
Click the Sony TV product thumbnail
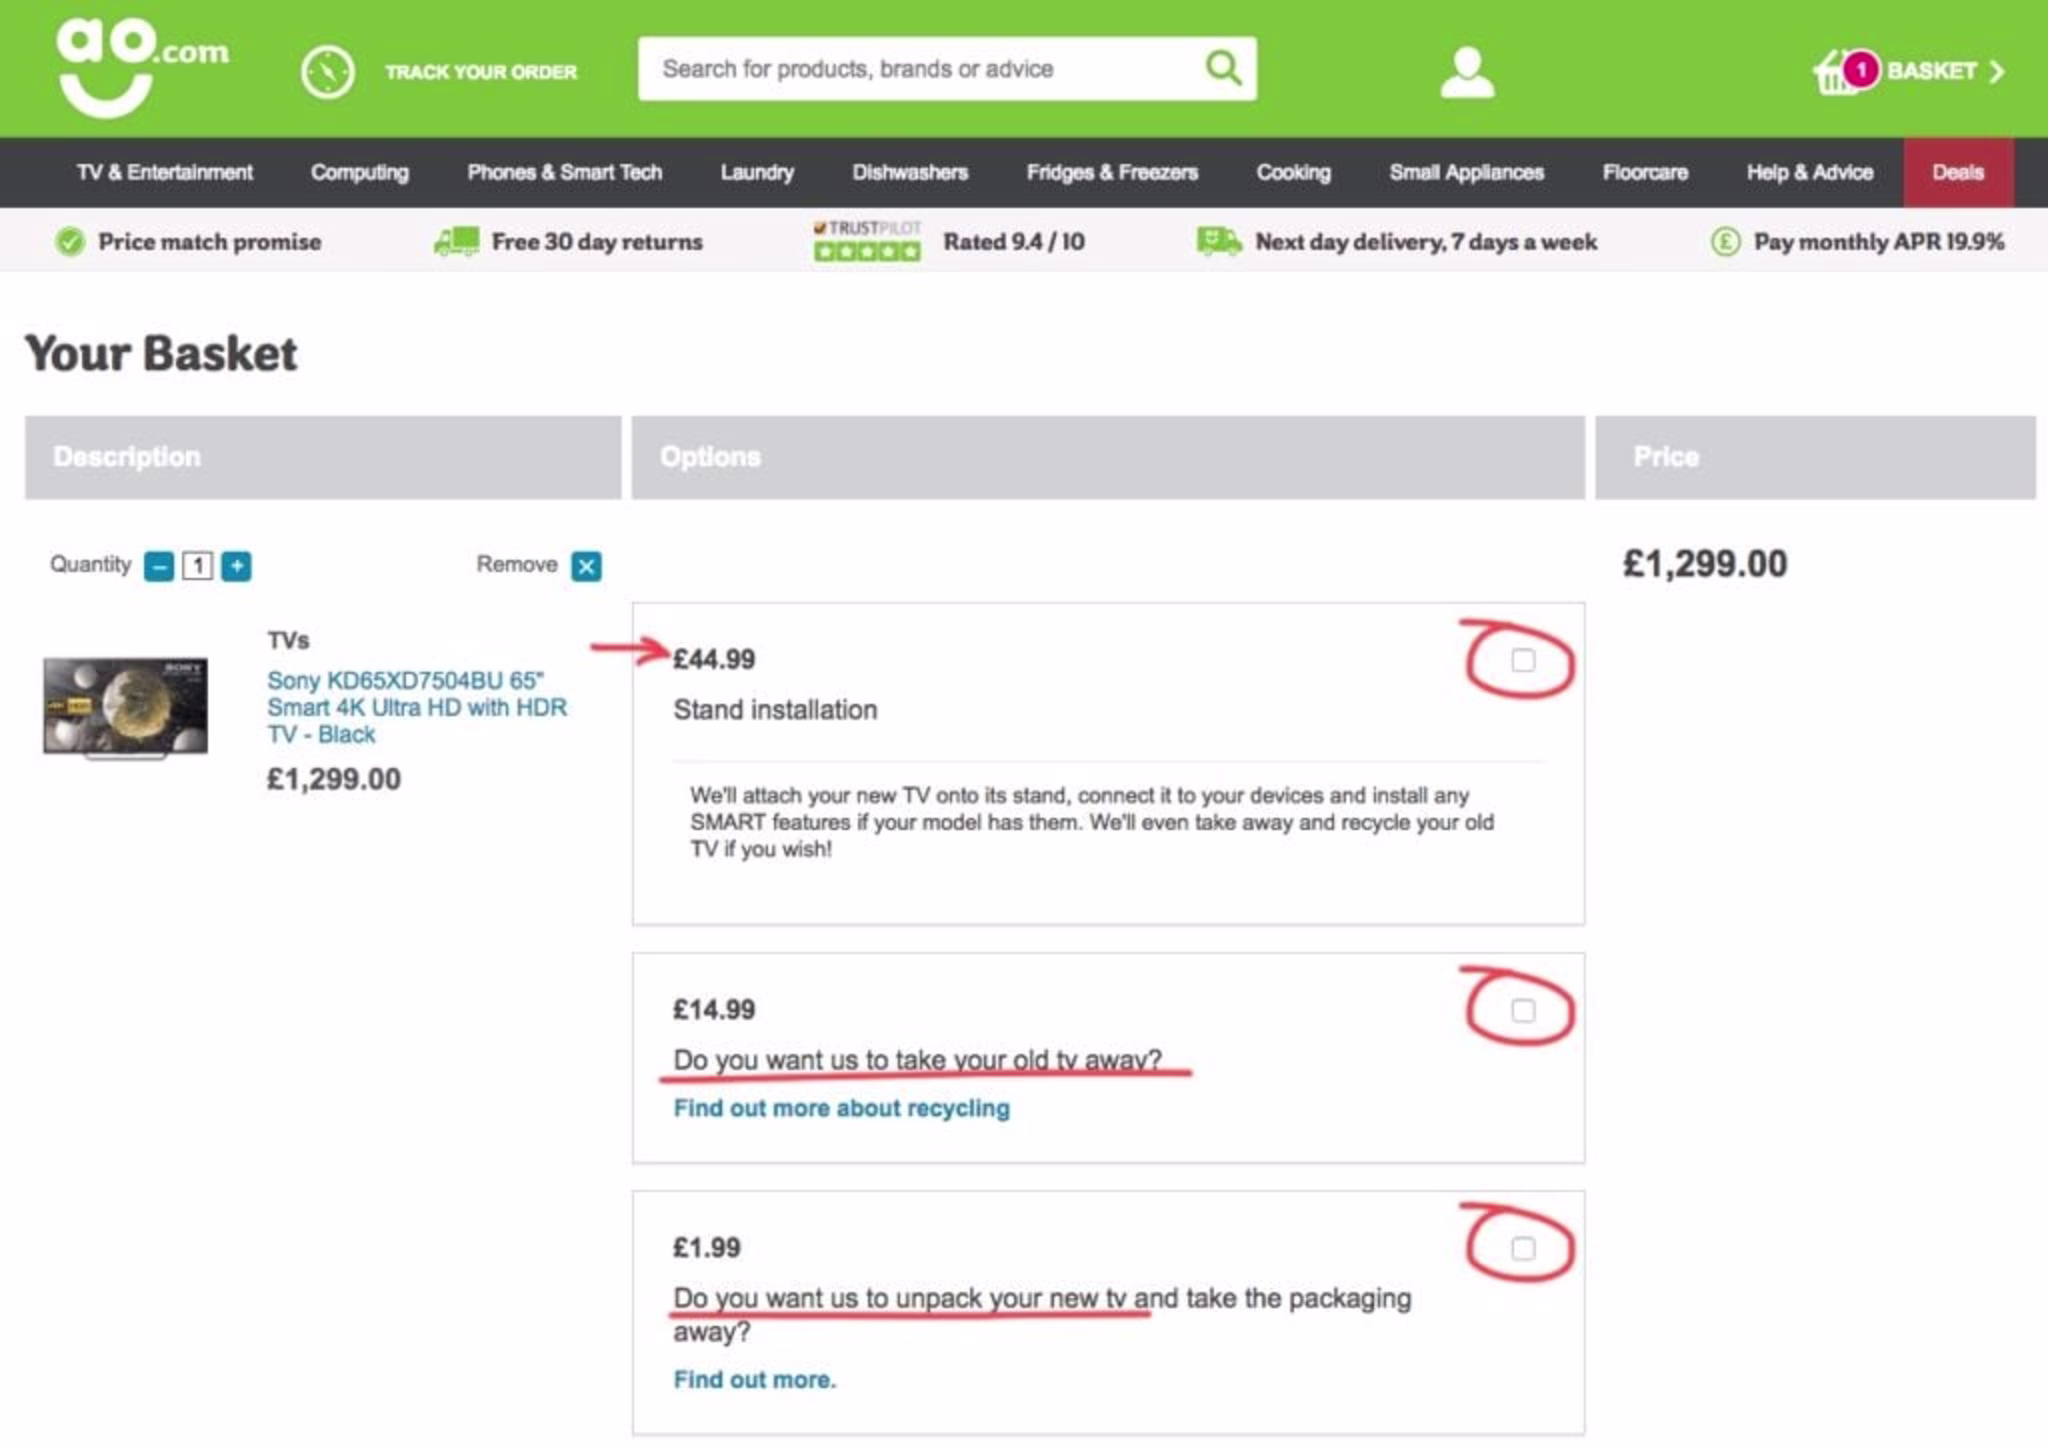coord(125,706)
